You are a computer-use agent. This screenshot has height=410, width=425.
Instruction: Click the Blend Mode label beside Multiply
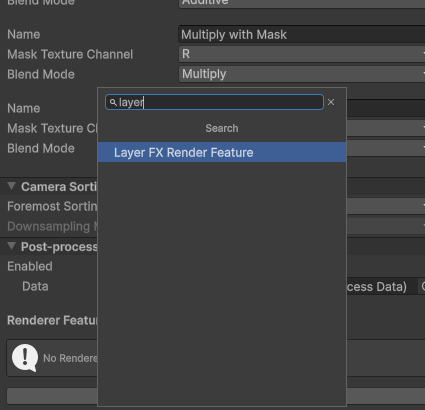(x=41, y=74)
